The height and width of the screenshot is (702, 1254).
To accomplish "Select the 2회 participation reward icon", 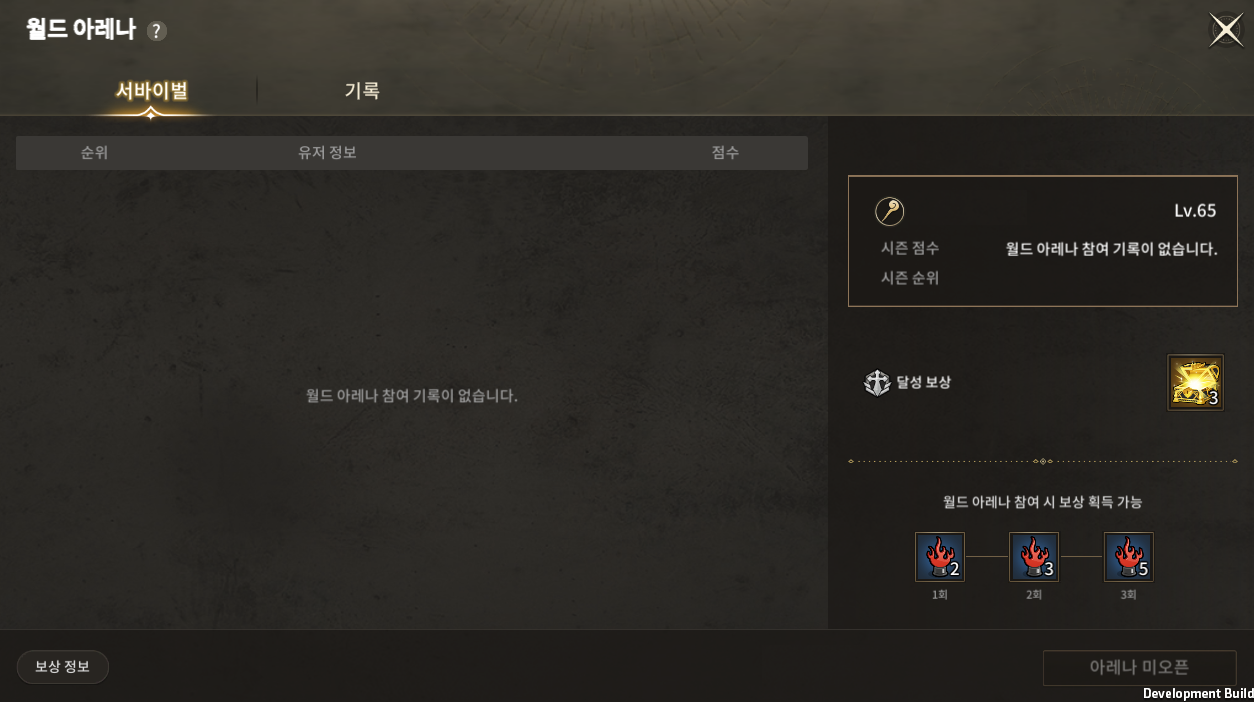I will pyautogui.click(x=1034, y=557).
